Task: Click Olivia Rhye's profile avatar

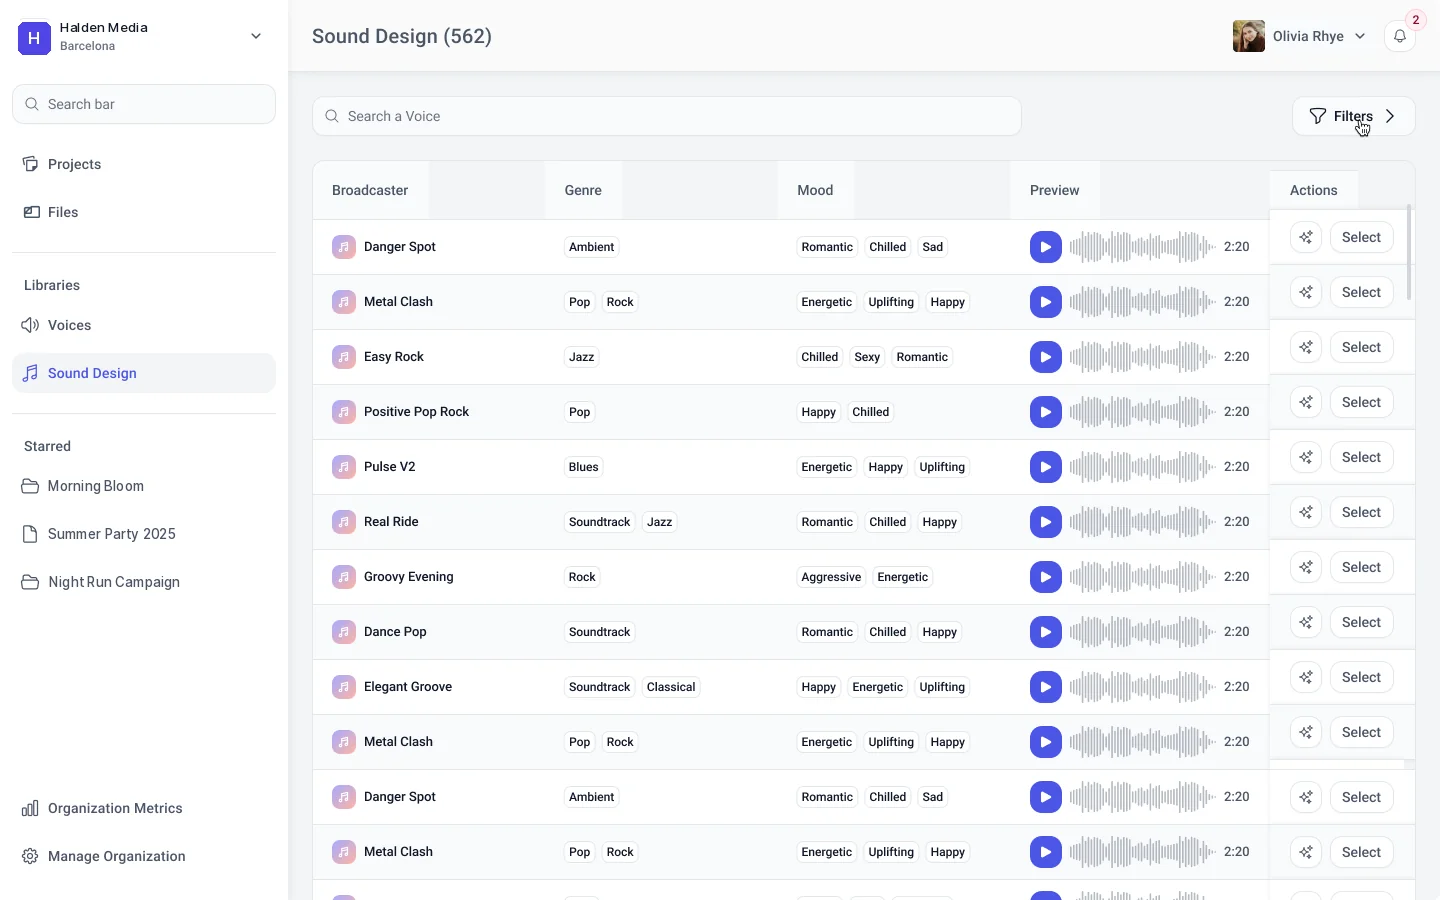Action: [1249, 36]
